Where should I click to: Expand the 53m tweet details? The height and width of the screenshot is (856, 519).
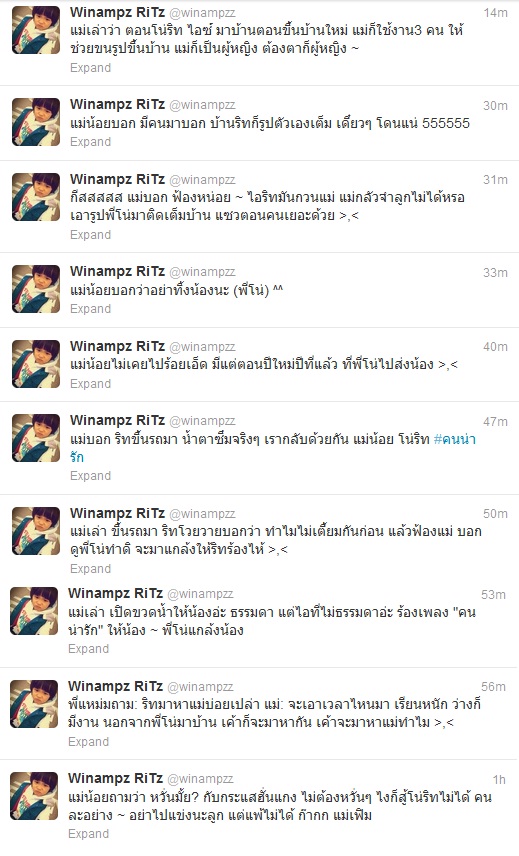(x=88, y=649)
